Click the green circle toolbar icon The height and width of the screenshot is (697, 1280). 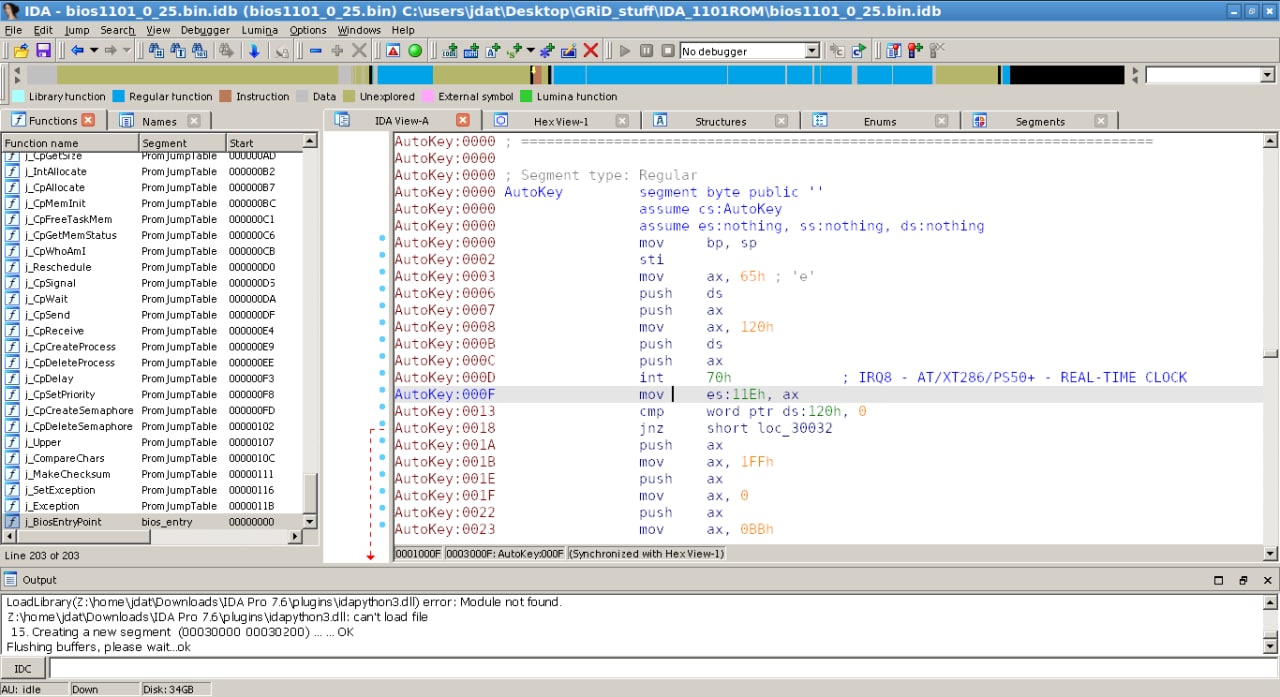pyautogui.click(x=415, y=51)
